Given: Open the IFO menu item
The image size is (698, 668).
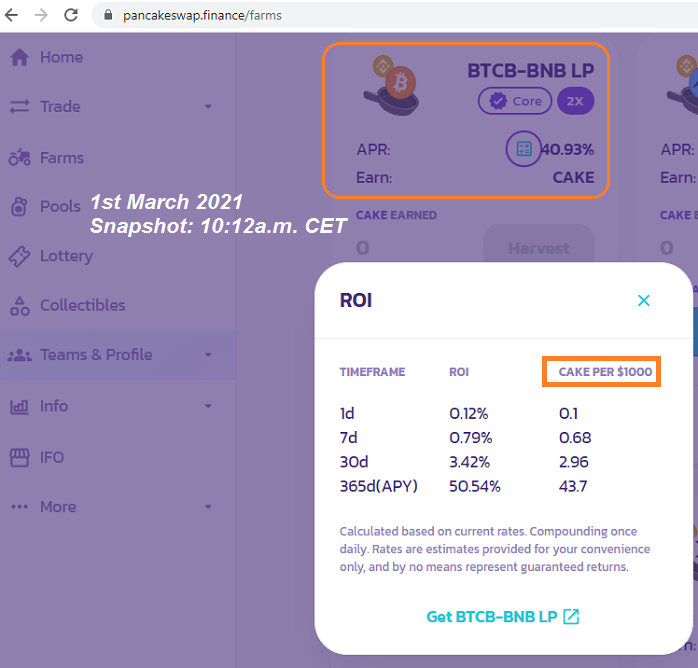Looking at the screenshot, I should [52, 457].
